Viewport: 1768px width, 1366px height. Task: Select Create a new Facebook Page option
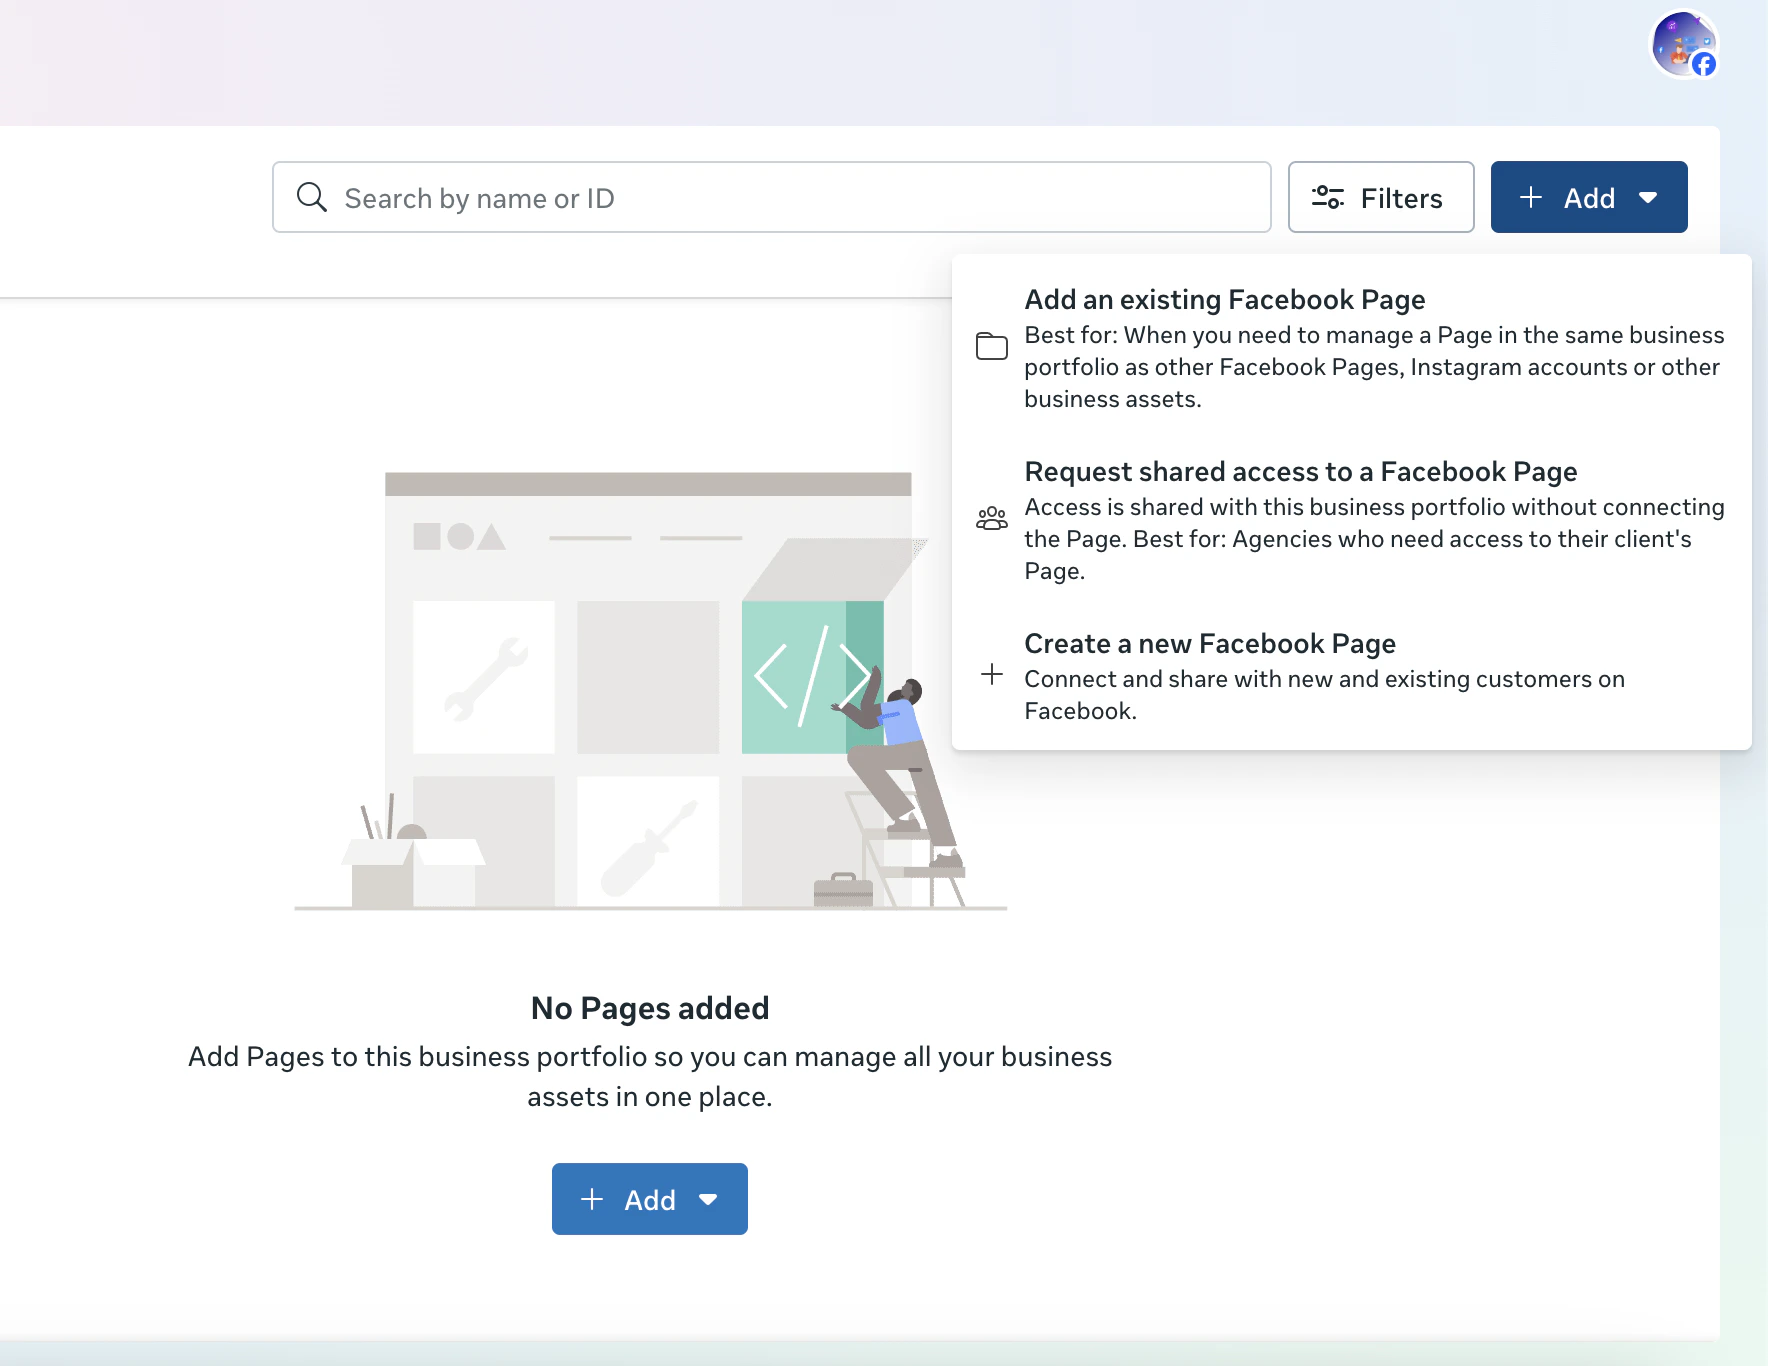(1210, 643)
